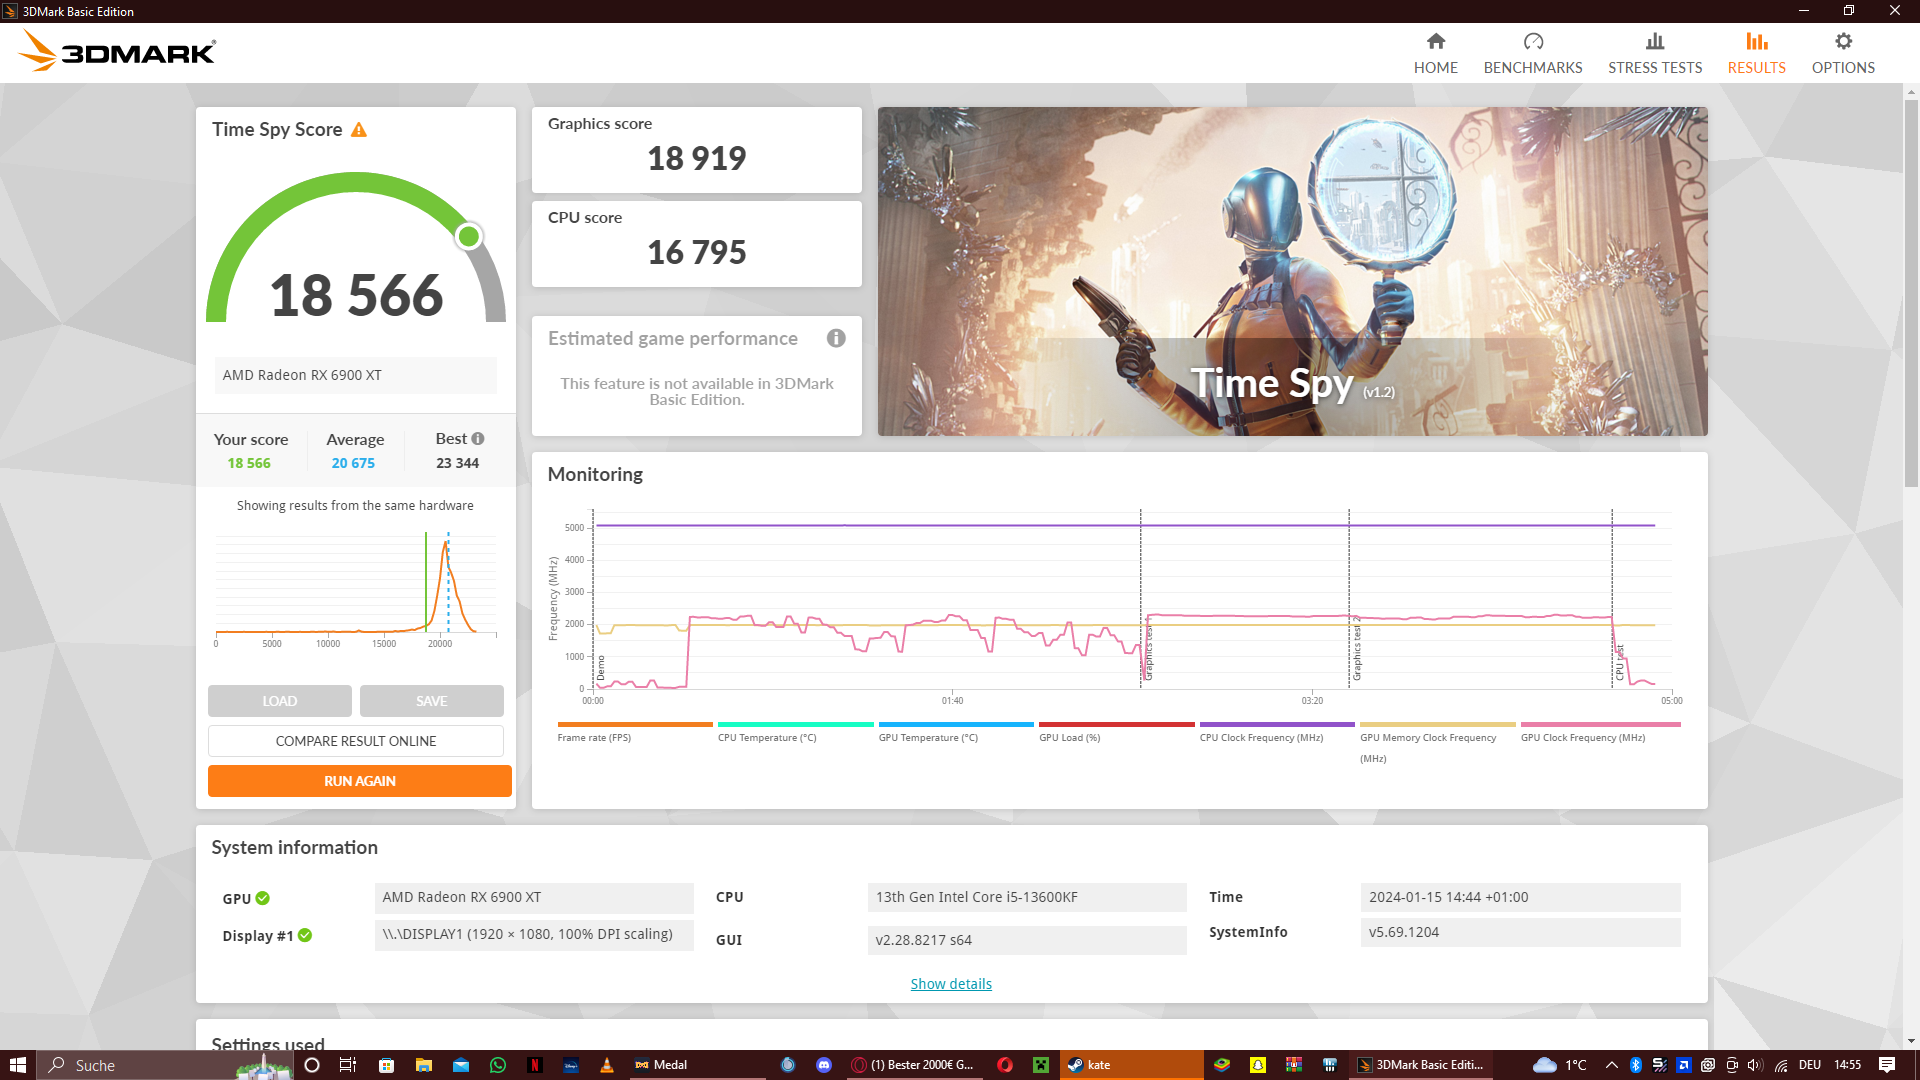Click the info icon beside Best score
This screenshot has height=1080, width=1920.
tap(477, 438)
